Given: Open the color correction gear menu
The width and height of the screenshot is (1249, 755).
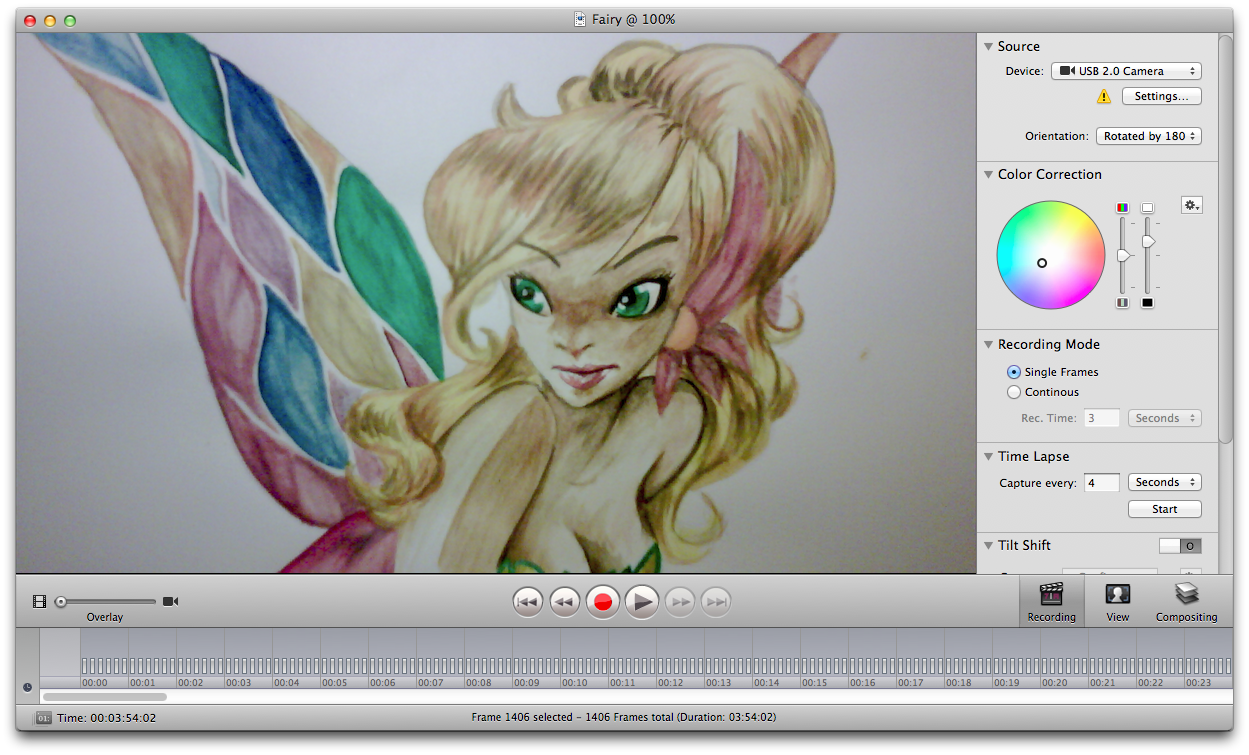Looking at the screenshot, I should tap(1191, 205).
